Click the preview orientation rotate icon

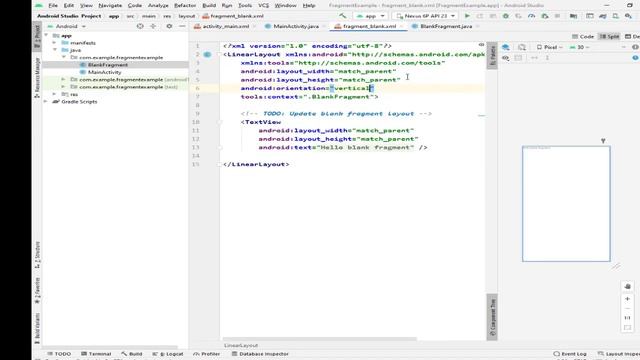pos(522,47)
